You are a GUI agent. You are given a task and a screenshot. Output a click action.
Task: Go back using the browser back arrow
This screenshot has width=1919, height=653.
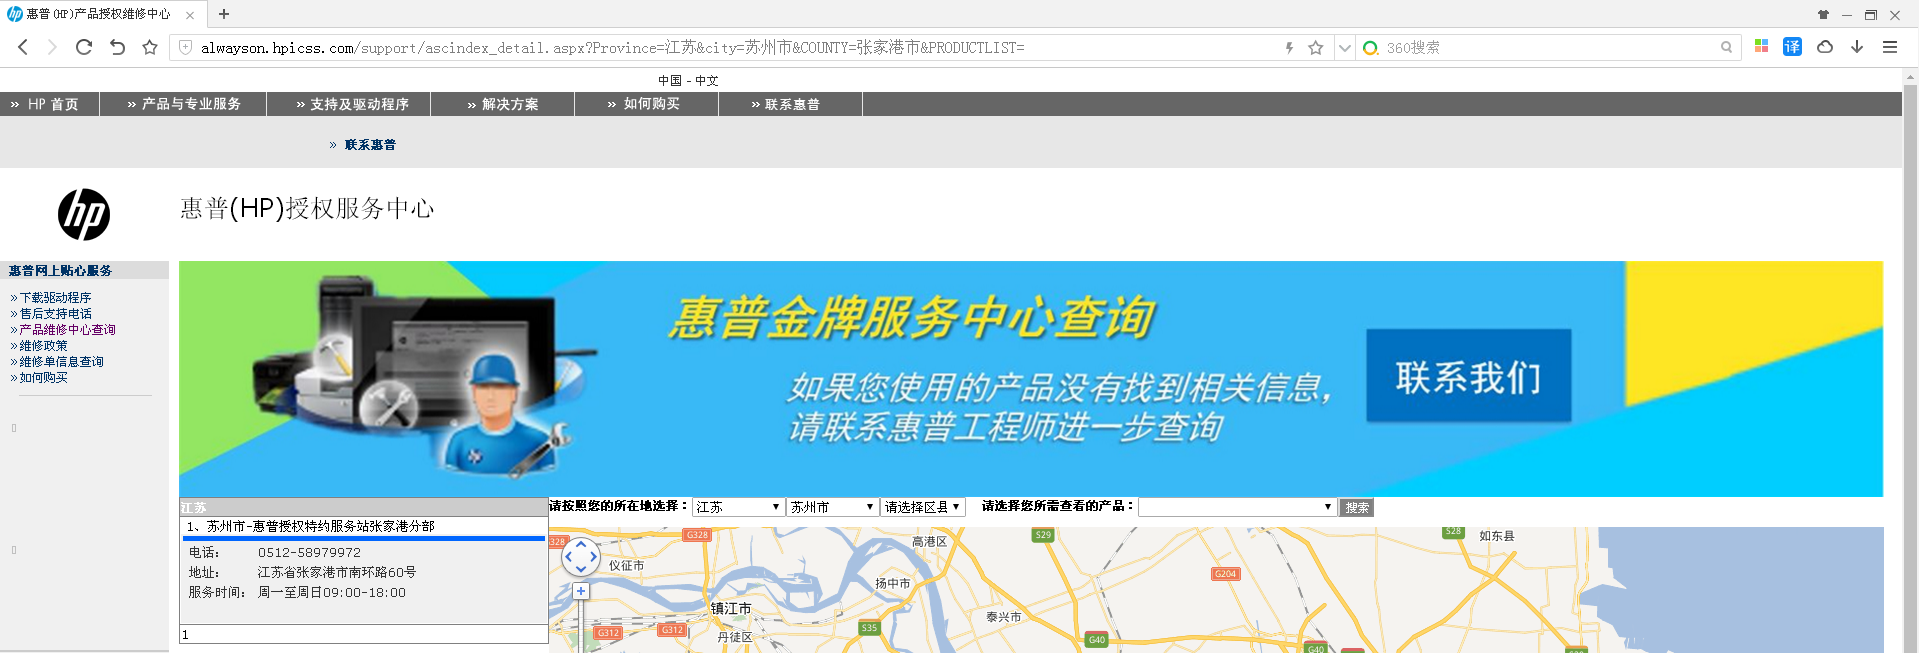point(23,47)
